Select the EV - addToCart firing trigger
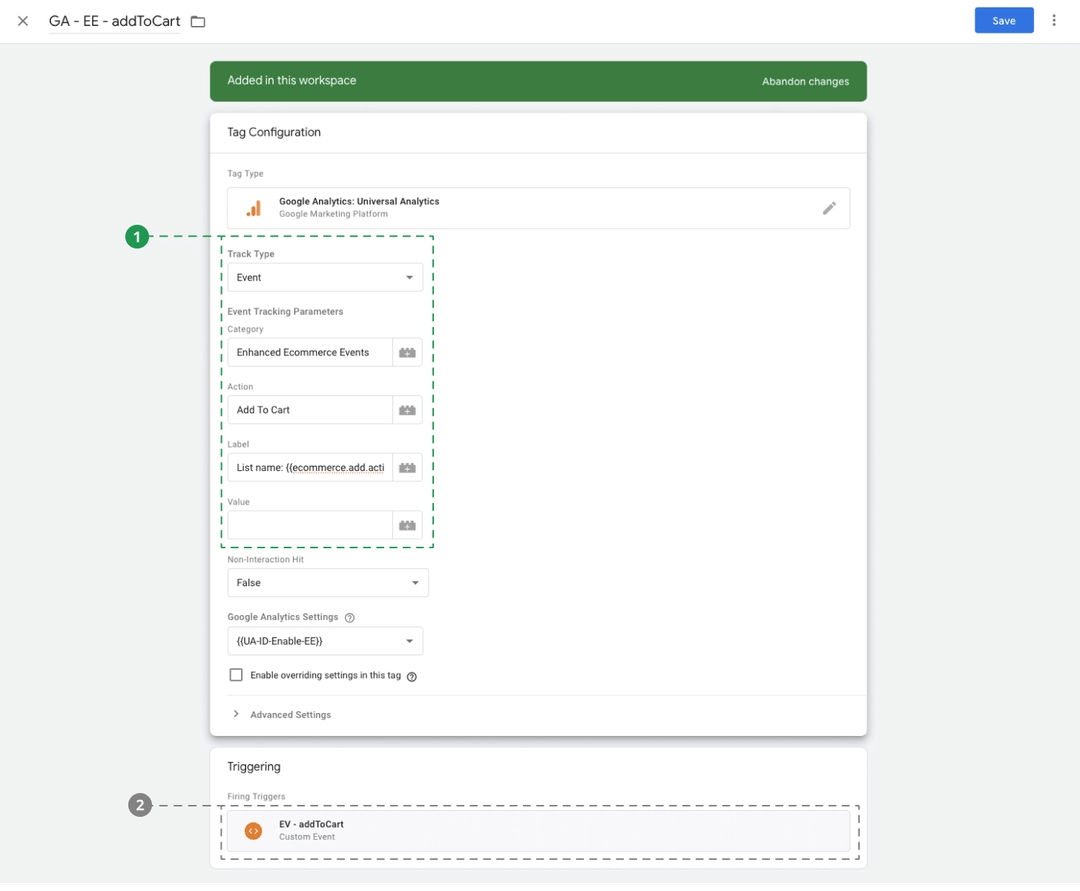This screenshot has height=891, width=1080. click(538, 830)
